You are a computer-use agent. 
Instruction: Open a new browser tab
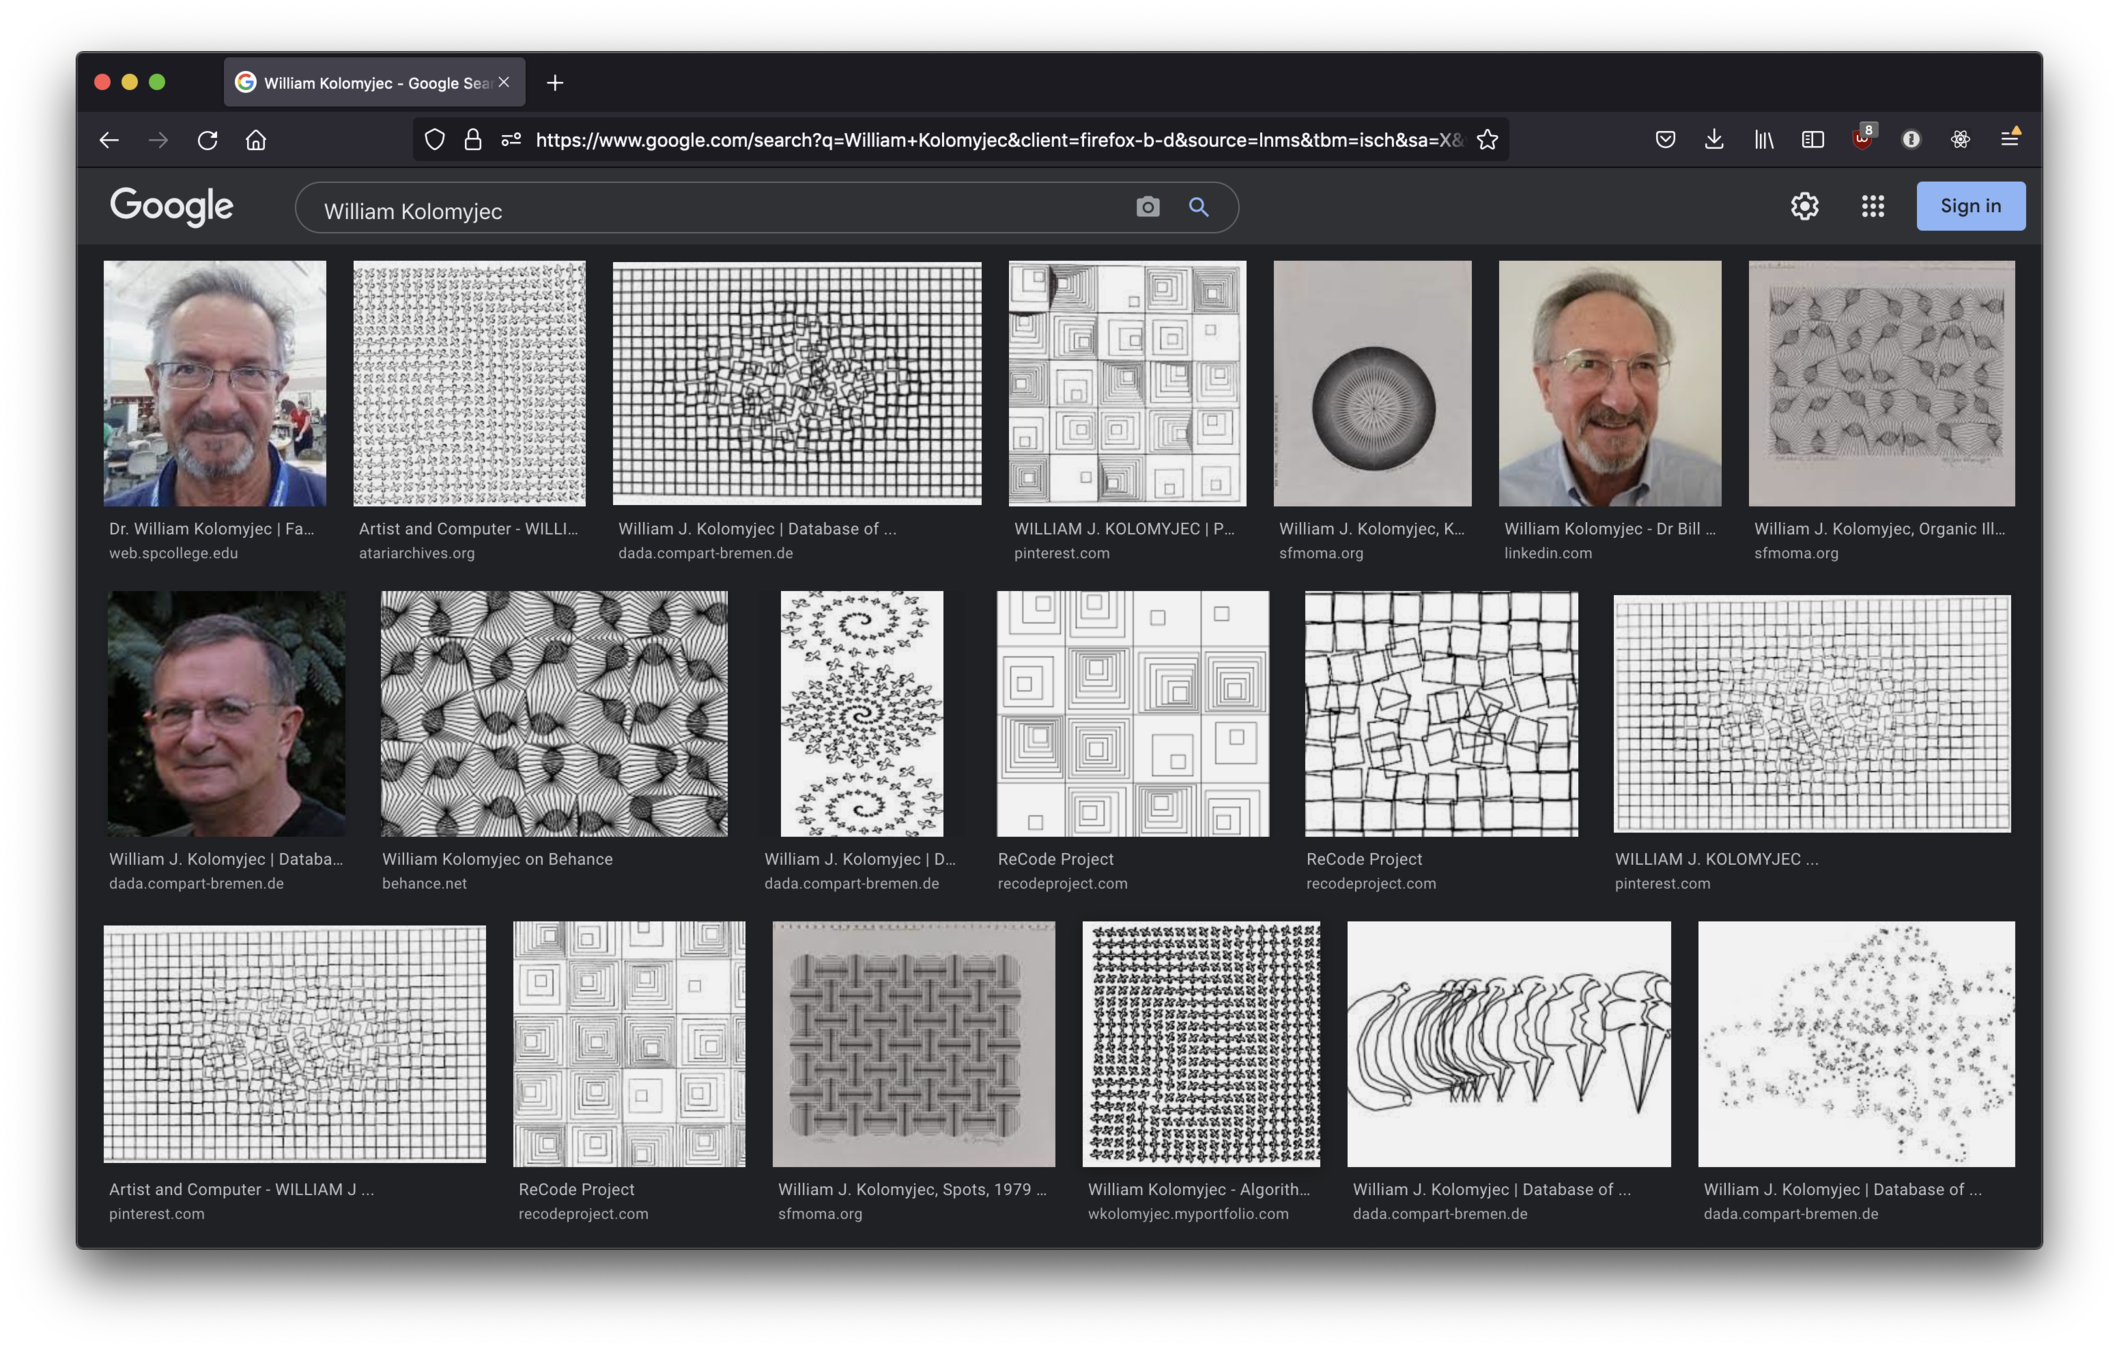555,83
